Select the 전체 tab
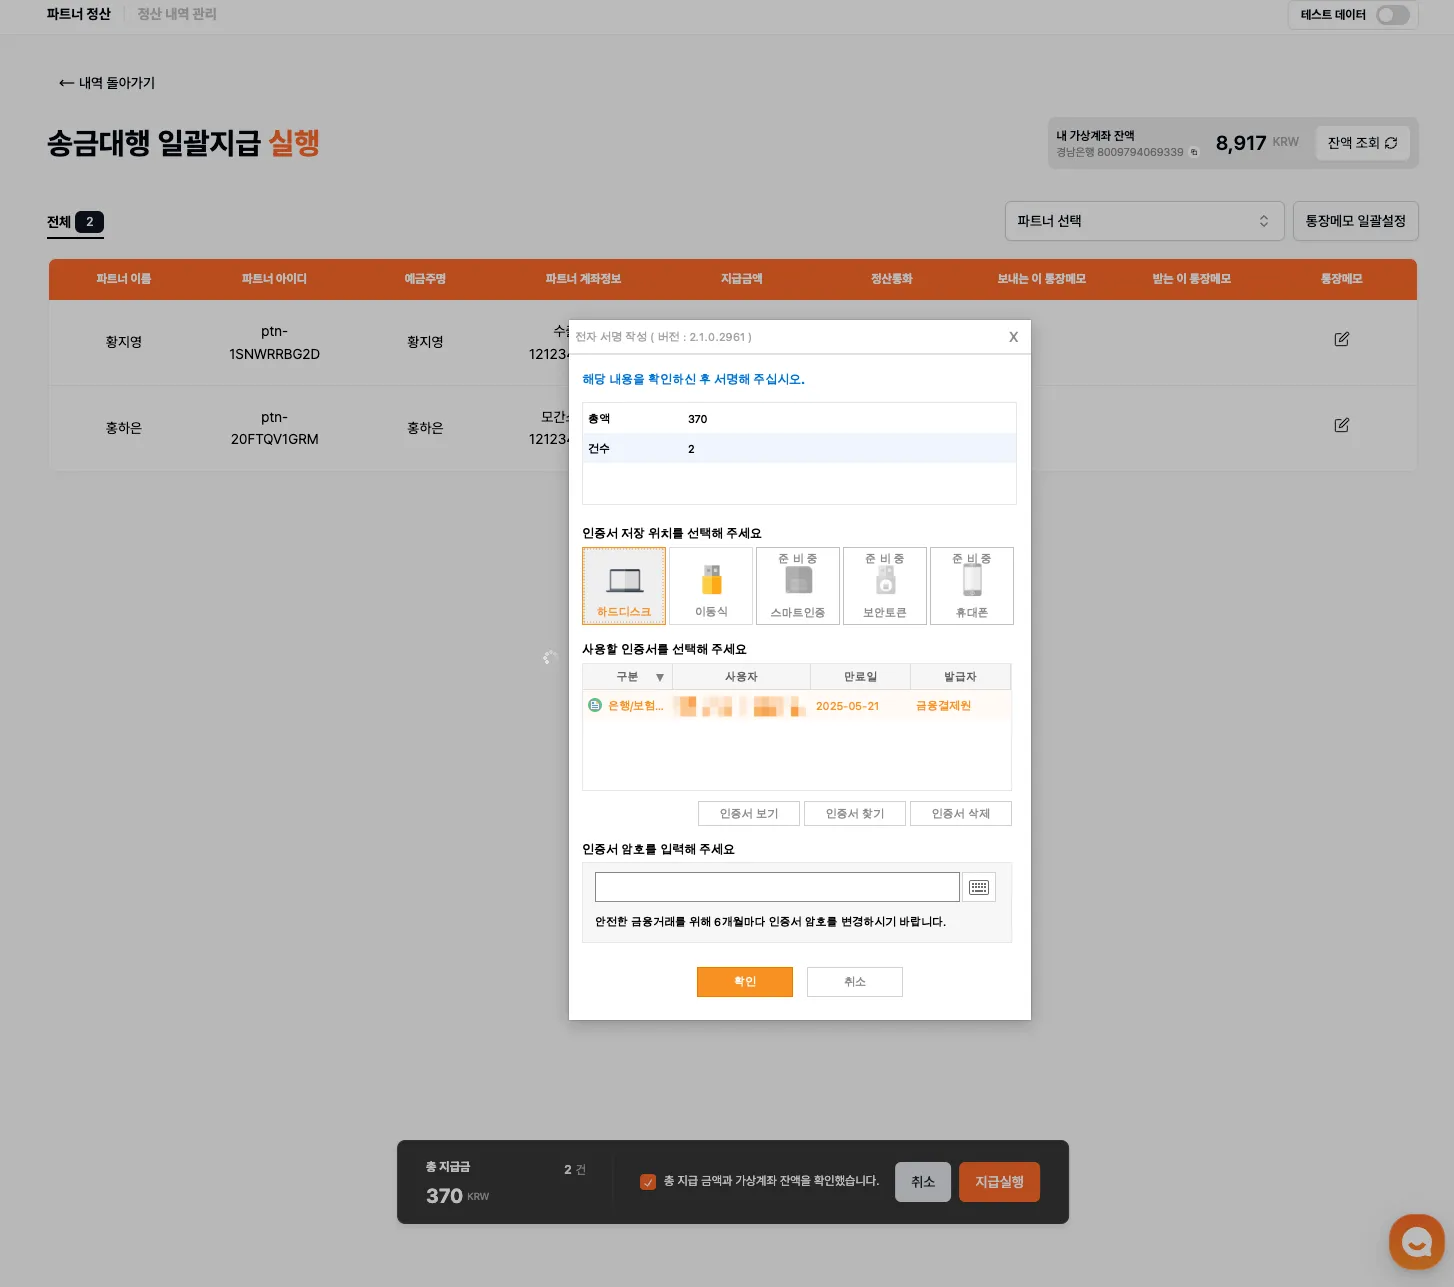The image size is (1454, 1287). [x=74, y=222]
